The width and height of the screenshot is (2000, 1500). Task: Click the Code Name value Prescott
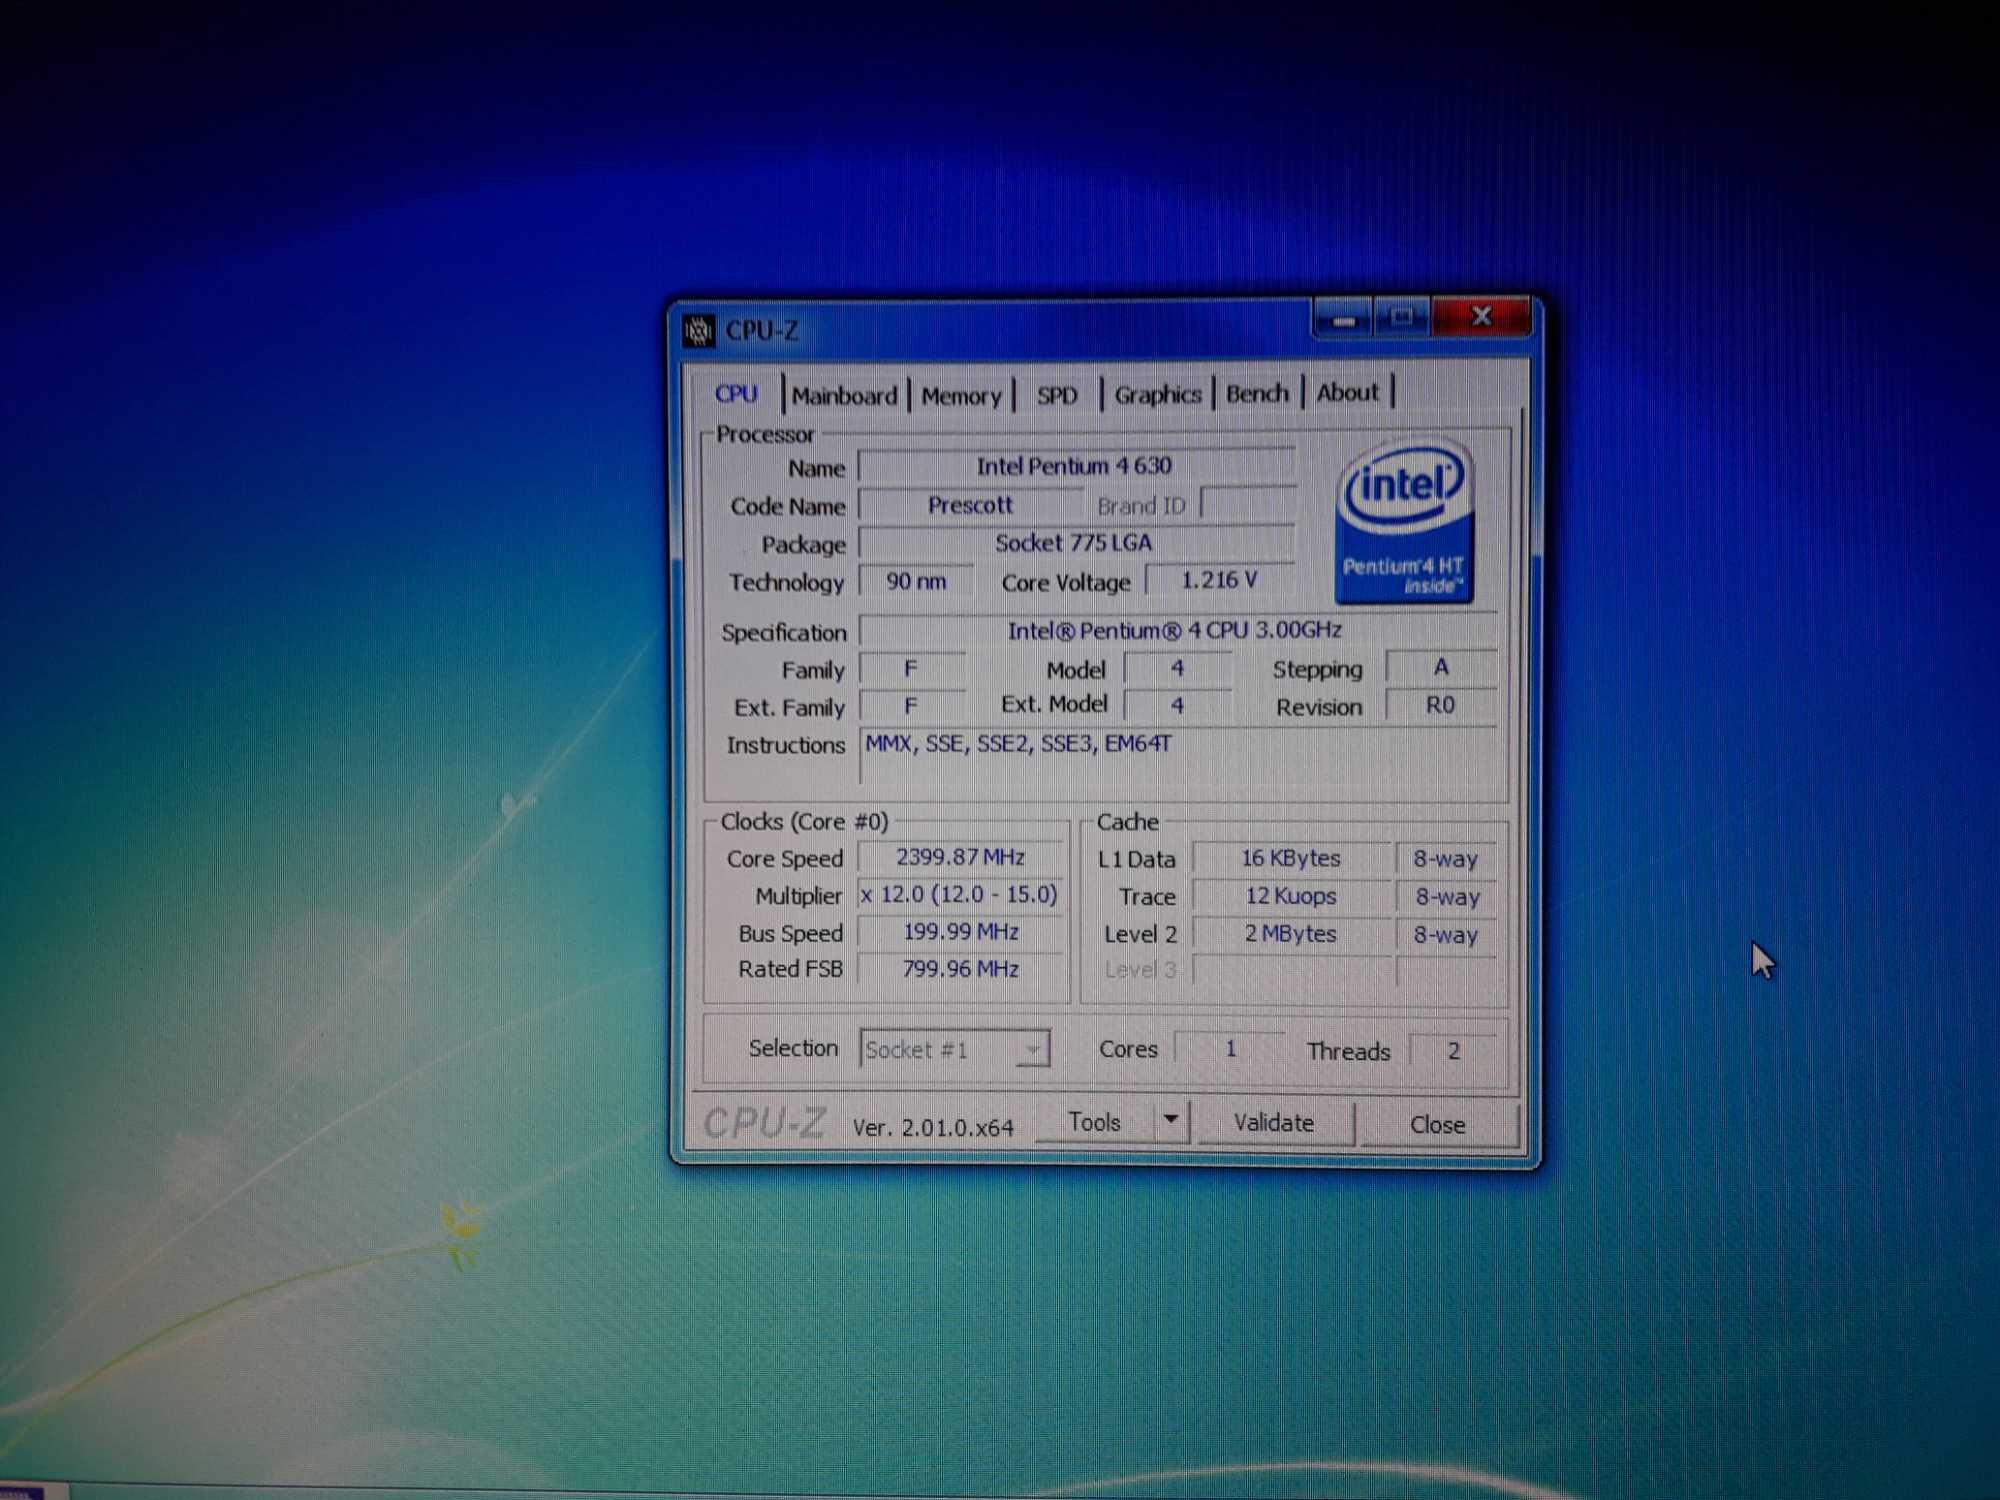tap(970, 505)
